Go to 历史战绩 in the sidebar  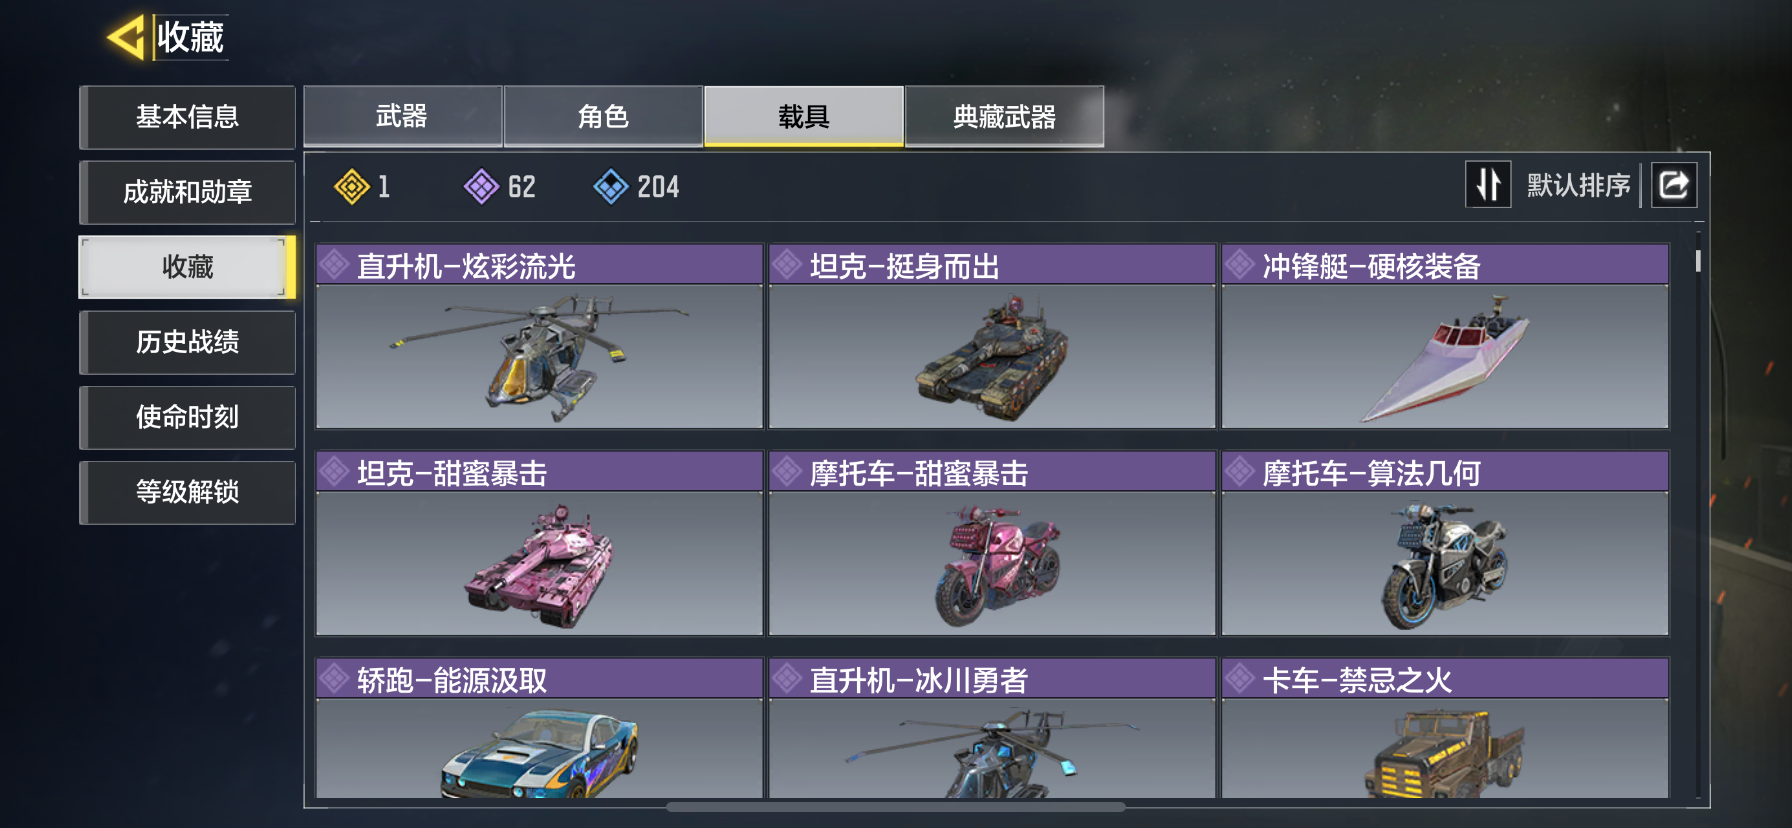[187, 342]
